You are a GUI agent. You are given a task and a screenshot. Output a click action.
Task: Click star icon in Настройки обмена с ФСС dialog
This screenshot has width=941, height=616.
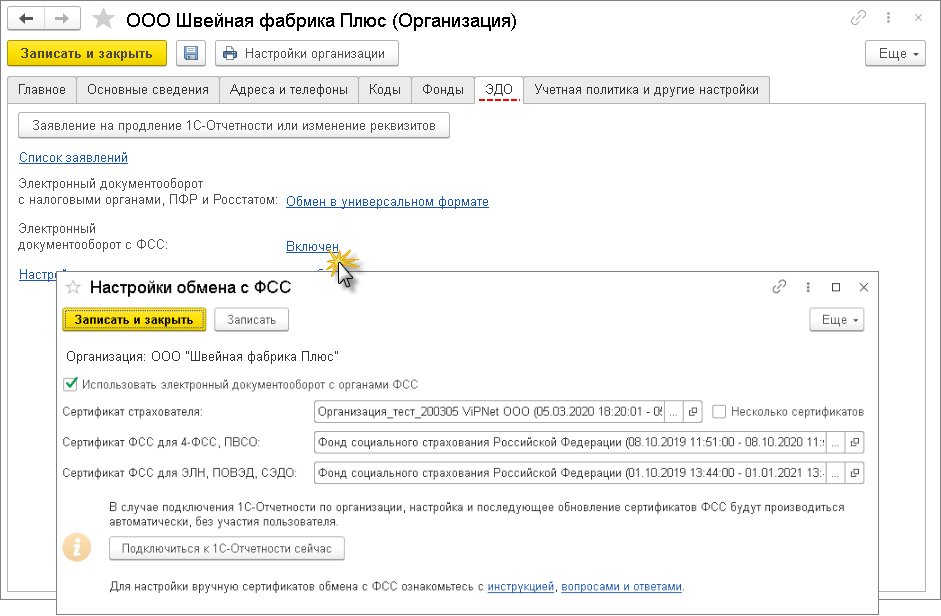pyautogui.click(x=73, y=287)
